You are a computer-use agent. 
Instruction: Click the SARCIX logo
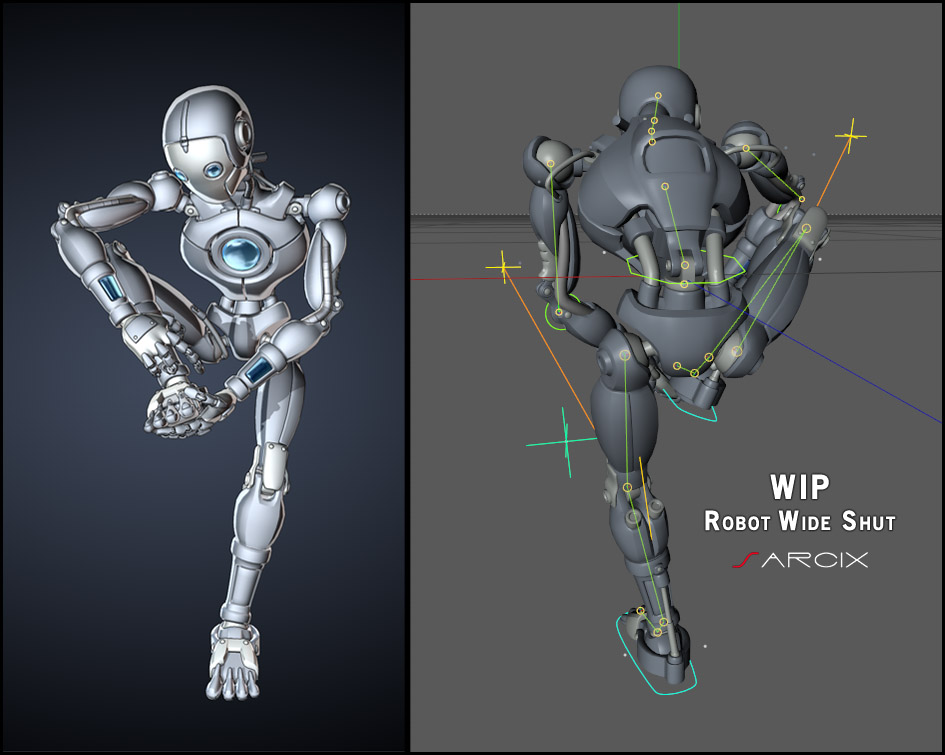coord(800,560)
